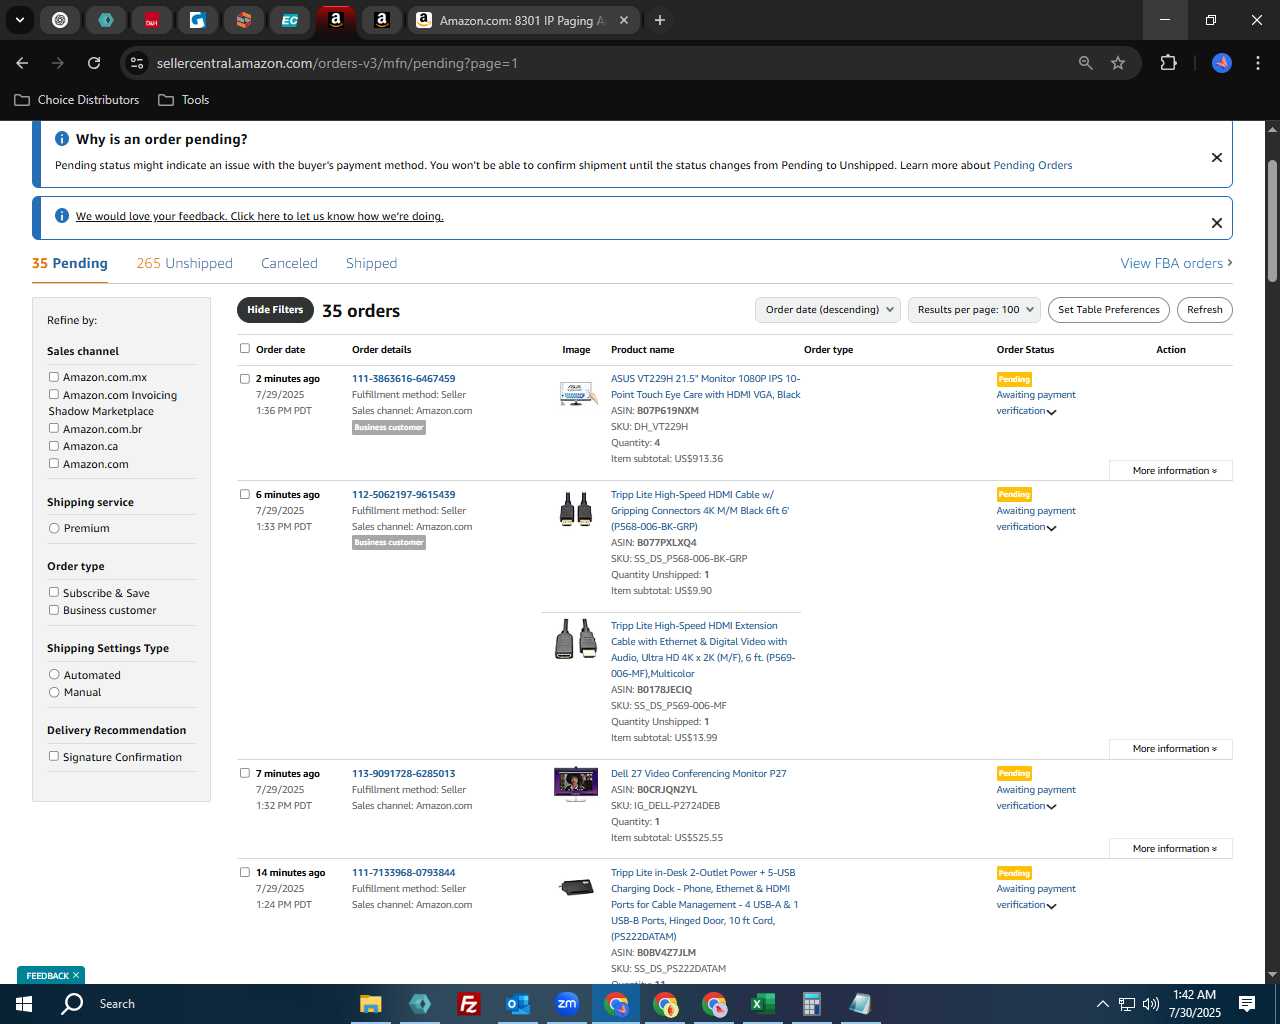Click the Dell 27 monitor product thumbnail
This screenshot has height=1024, width=1280.
(575, 784)
